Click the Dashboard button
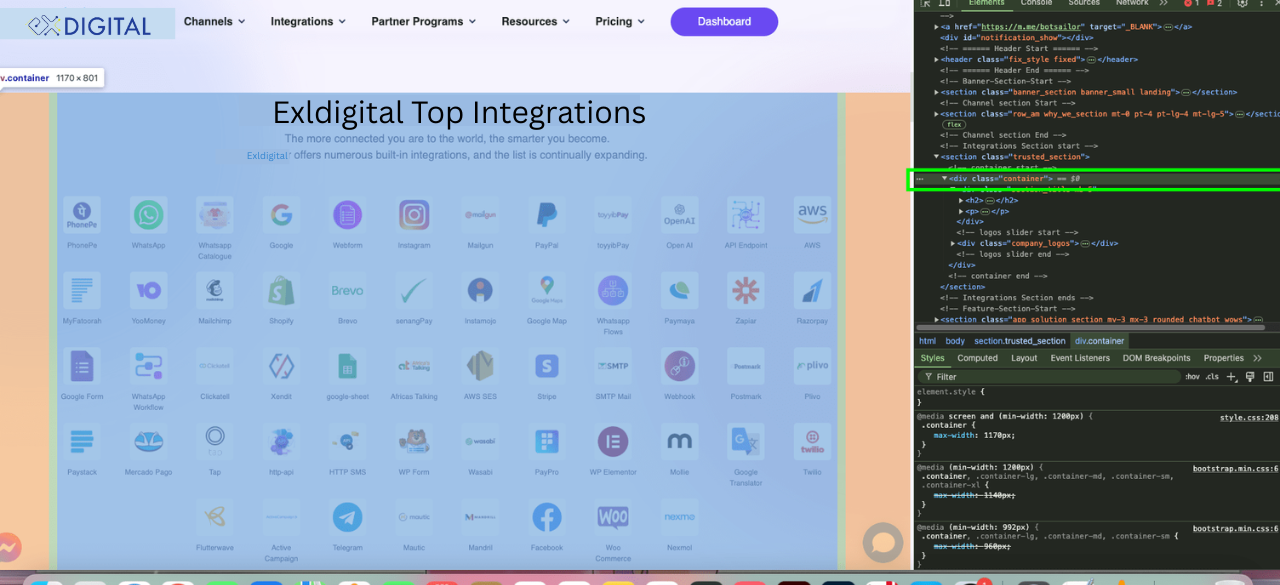Viewport: 1280px width, 585px height. tap(724, 21)
